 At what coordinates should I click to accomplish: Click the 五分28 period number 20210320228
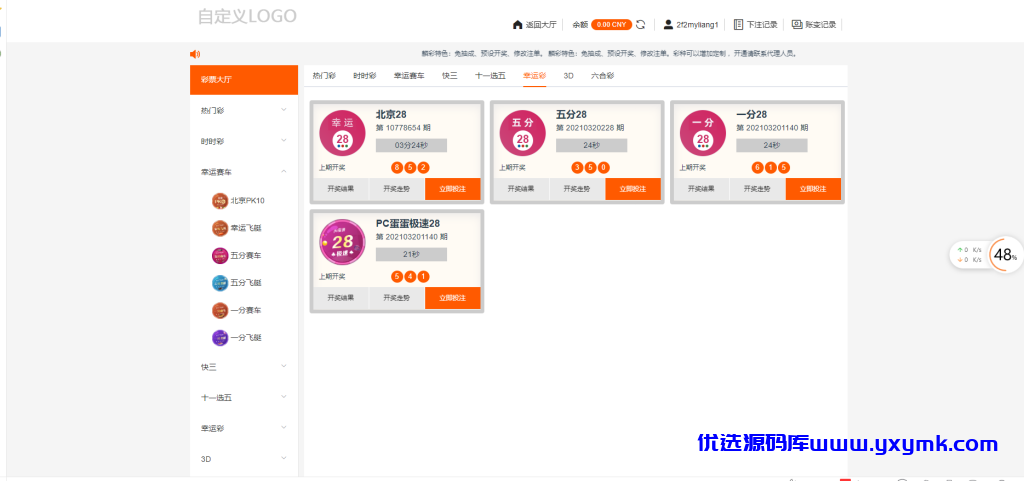590,128
